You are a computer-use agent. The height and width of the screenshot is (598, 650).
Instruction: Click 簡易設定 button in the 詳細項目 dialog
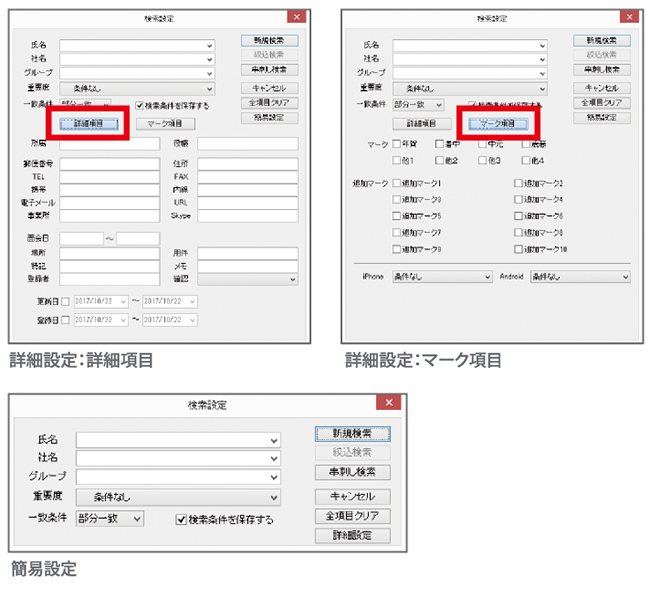pos(269,118)
